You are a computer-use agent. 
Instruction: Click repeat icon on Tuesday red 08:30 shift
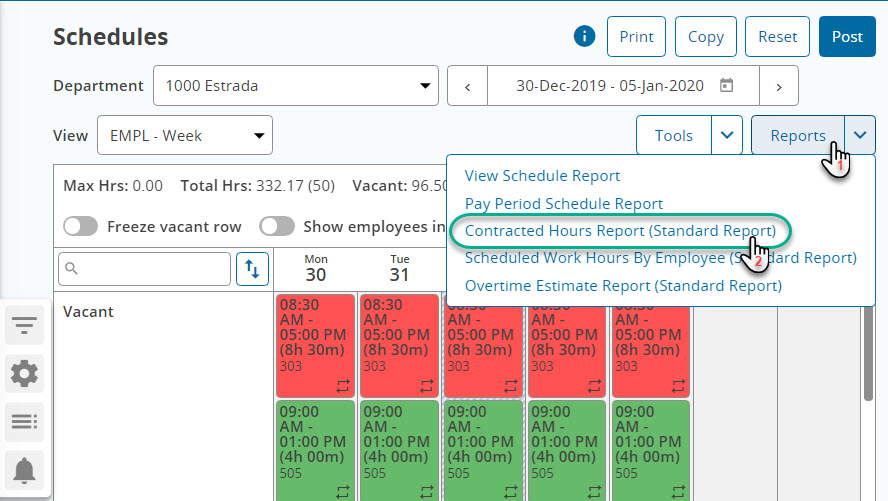(x=426, y=386)
